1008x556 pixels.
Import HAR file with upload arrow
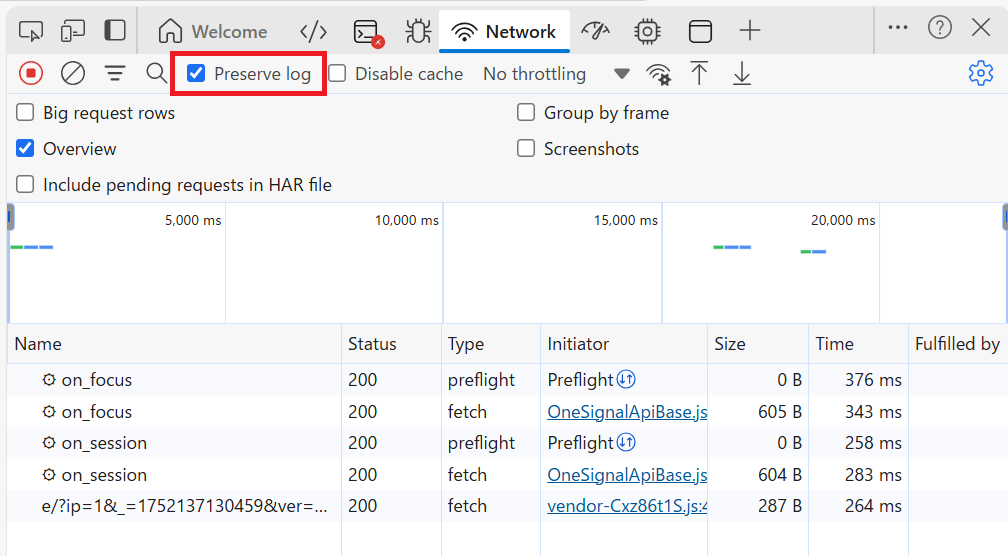699,73
